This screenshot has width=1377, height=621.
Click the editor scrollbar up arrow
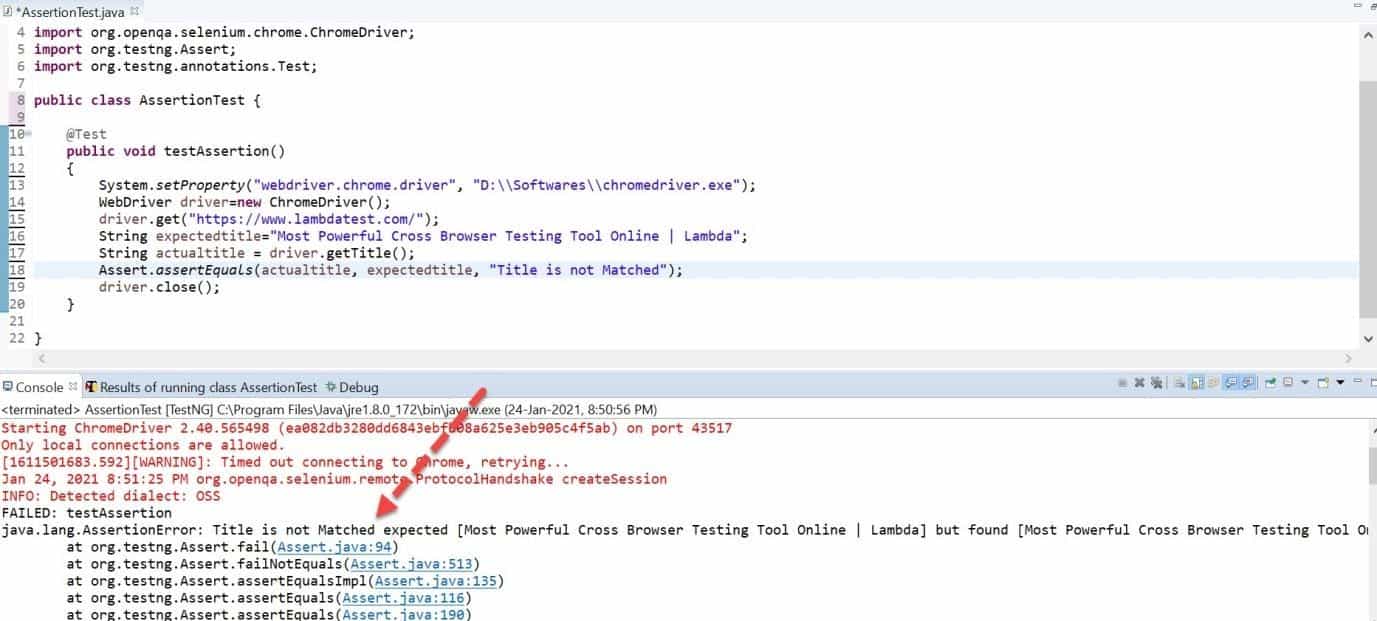[x=1367, y=34]
